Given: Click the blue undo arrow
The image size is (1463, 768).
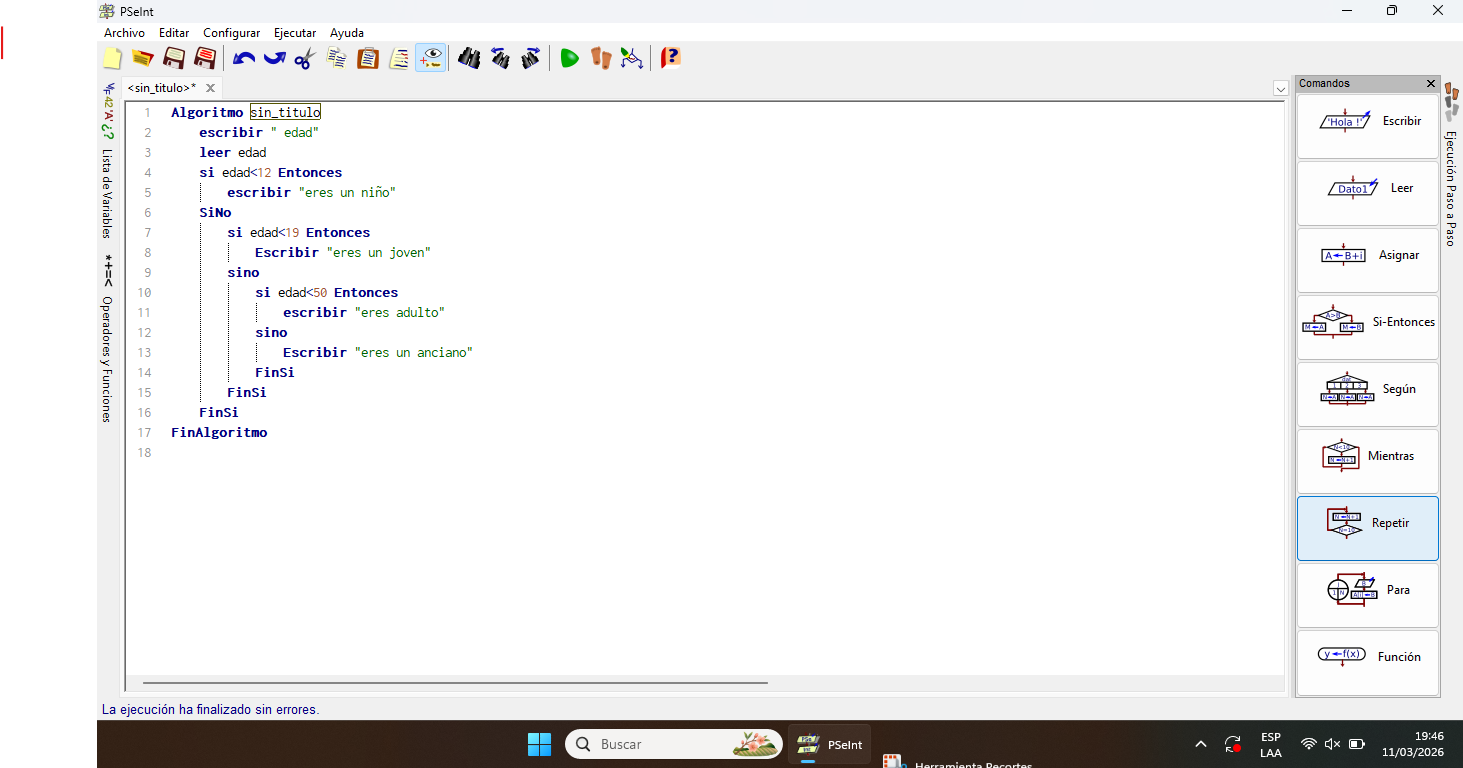Looking at the screenshot, I should tap(244, 58).
